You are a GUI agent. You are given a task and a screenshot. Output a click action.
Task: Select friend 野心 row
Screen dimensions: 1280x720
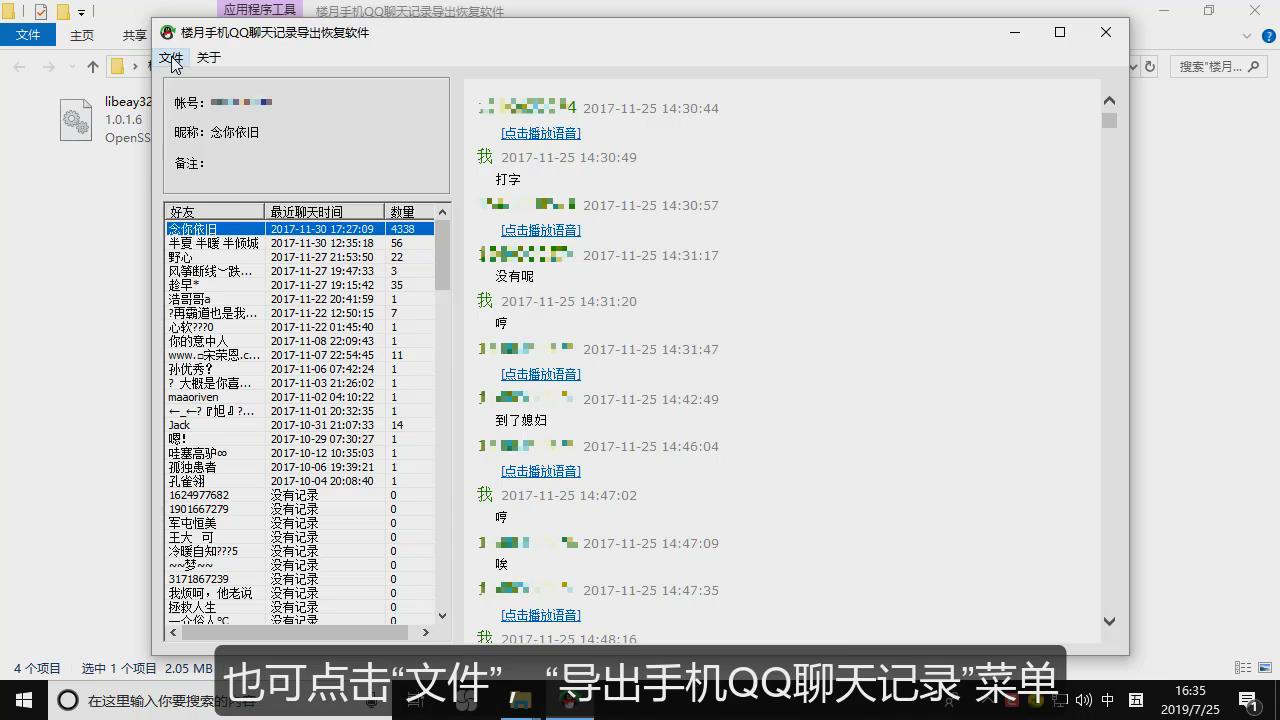pos(300,257)
